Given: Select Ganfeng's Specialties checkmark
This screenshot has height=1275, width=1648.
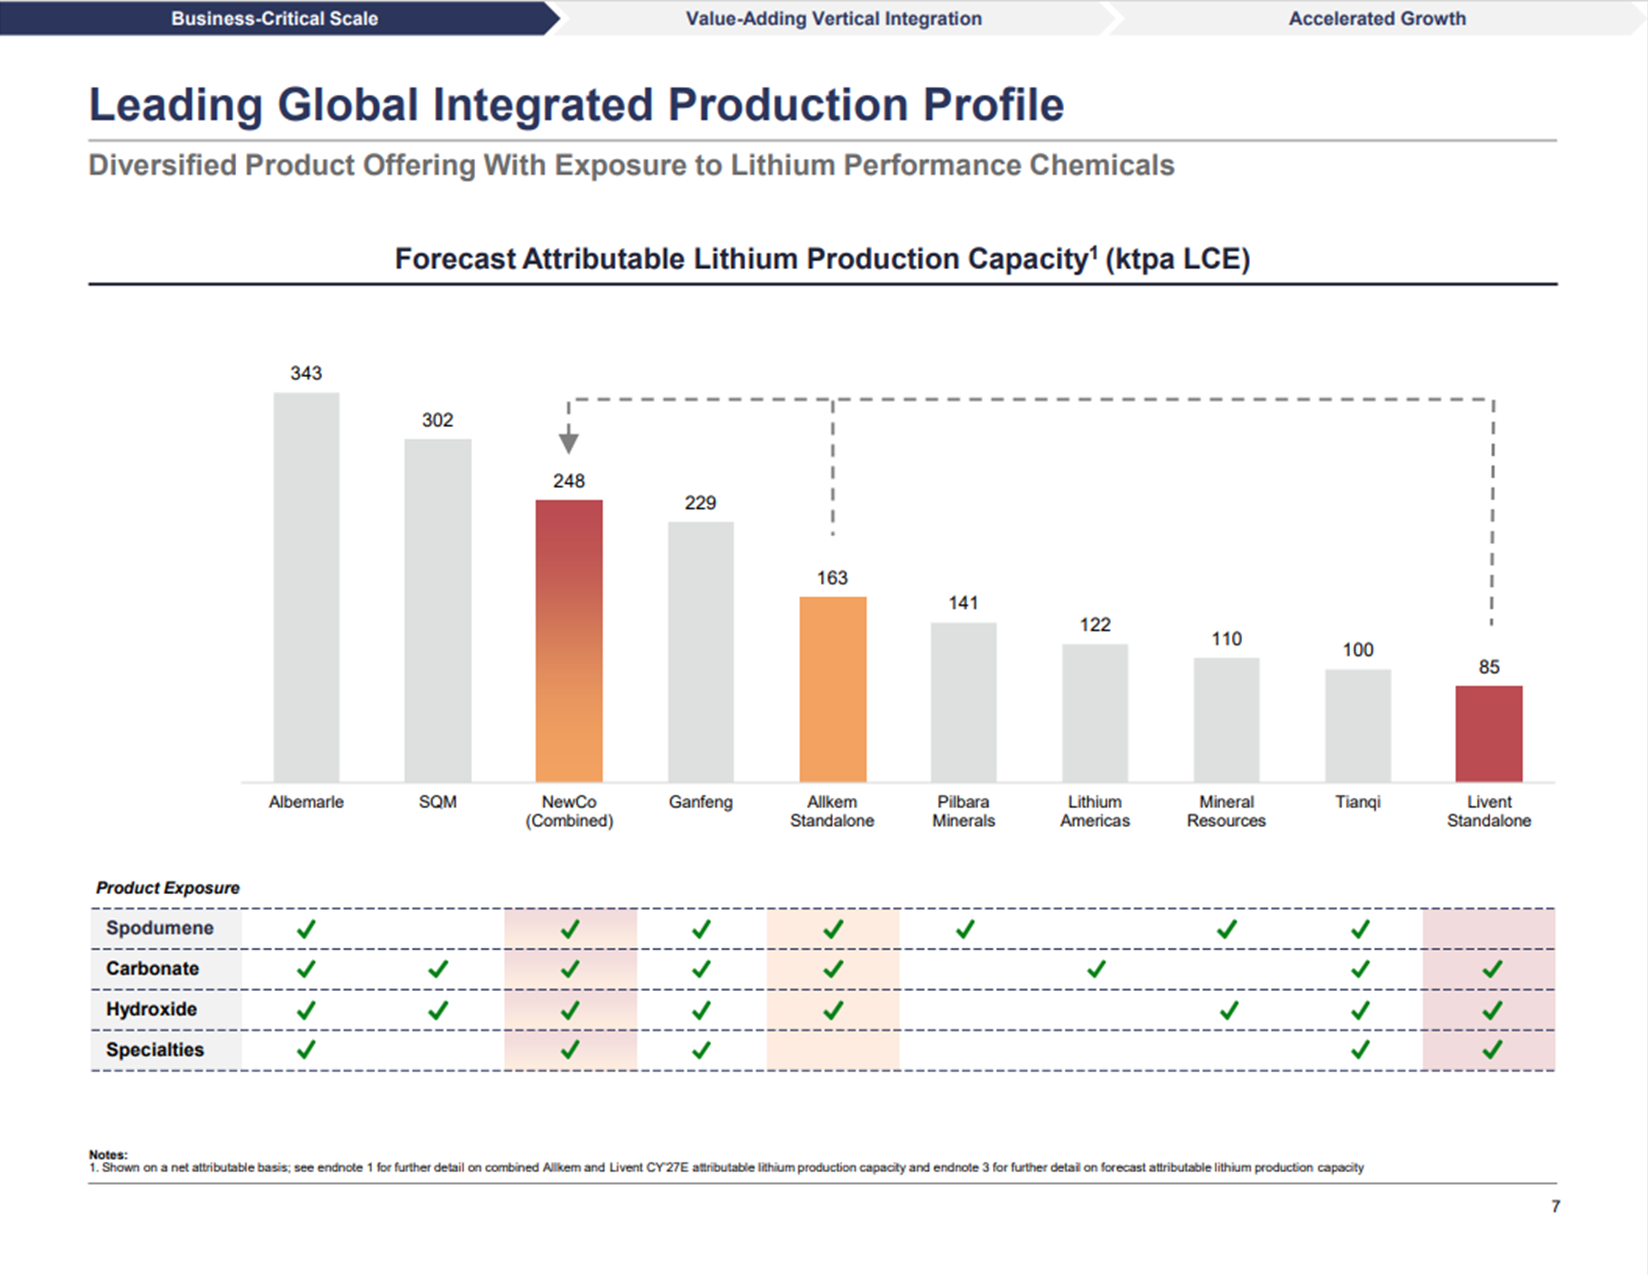Looking at the screenshot, I should click(701, 1050).
